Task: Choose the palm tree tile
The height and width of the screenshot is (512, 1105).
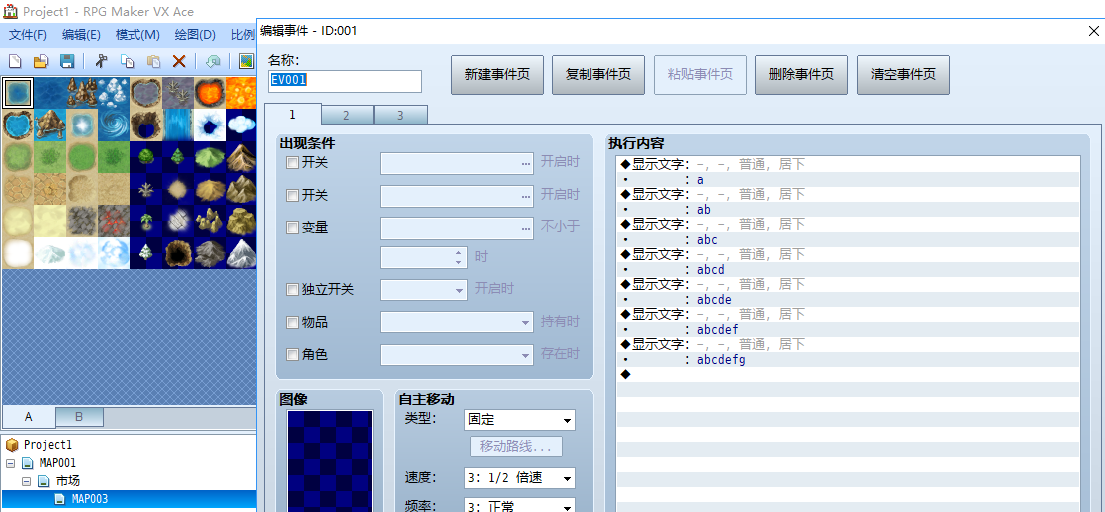Action: (x=145, y=220)
